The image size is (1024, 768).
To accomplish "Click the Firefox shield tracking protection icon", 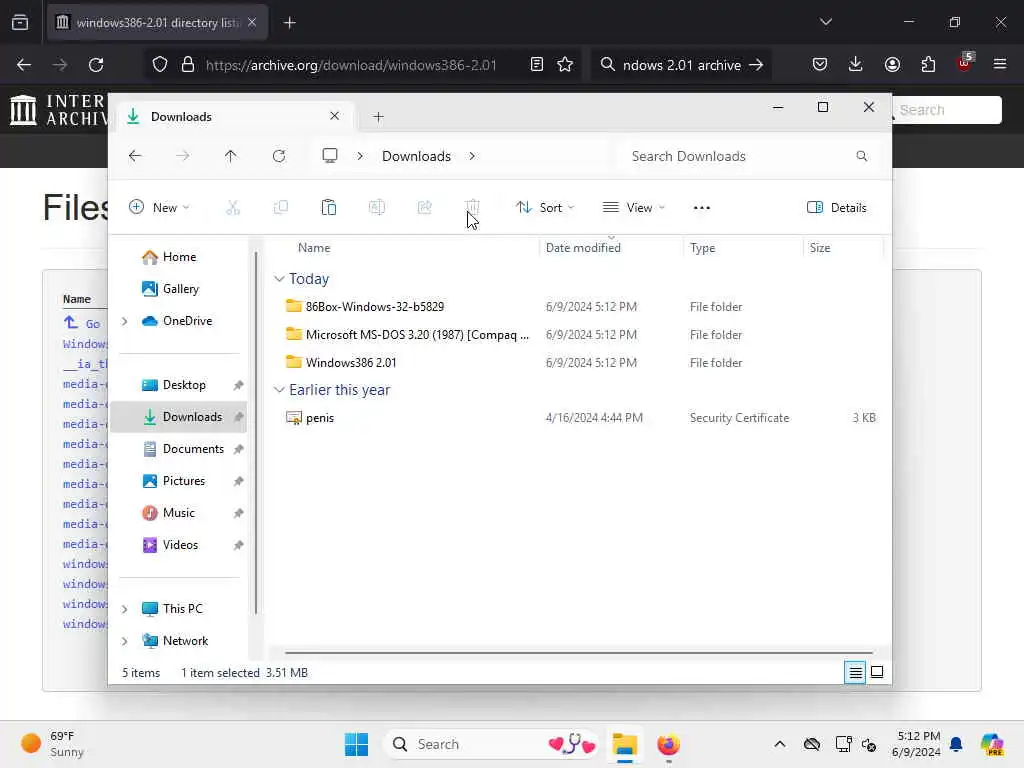I will click(160, 65).
